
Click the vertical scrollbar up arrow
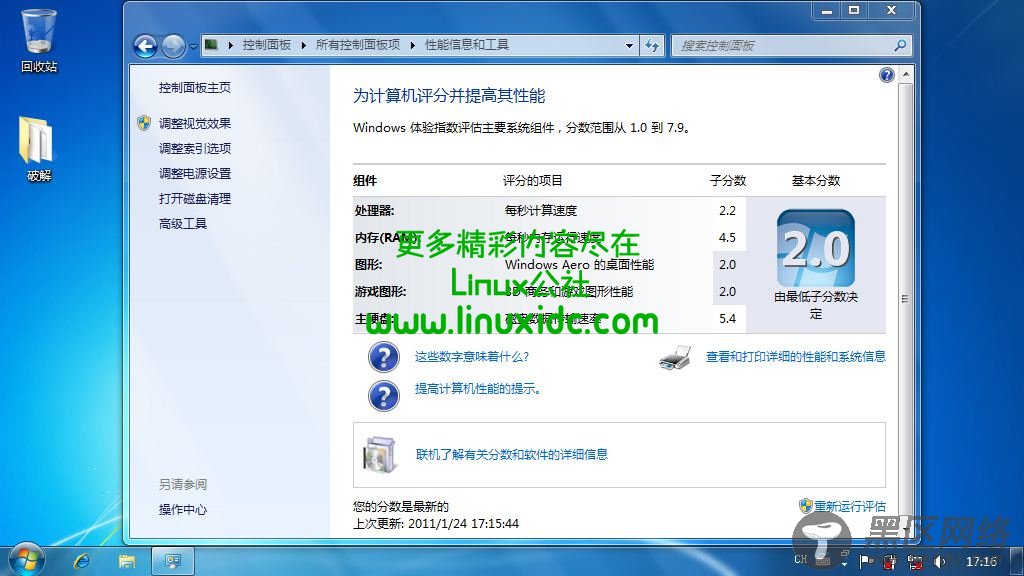pyautogui.click(x=906, y=74)
